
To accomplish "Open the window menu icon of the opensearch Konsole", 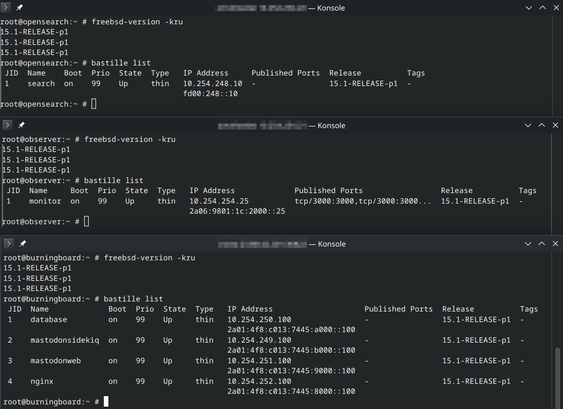I will tap(5, 7).
